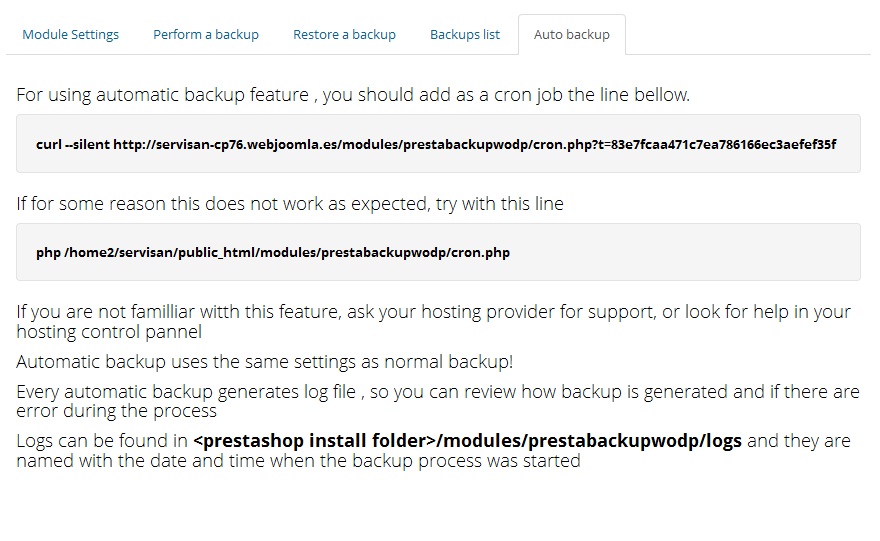Click the /home2/servisan/public_html path text
The width and height of the screenshot is (880, 541).
point(160,253)
